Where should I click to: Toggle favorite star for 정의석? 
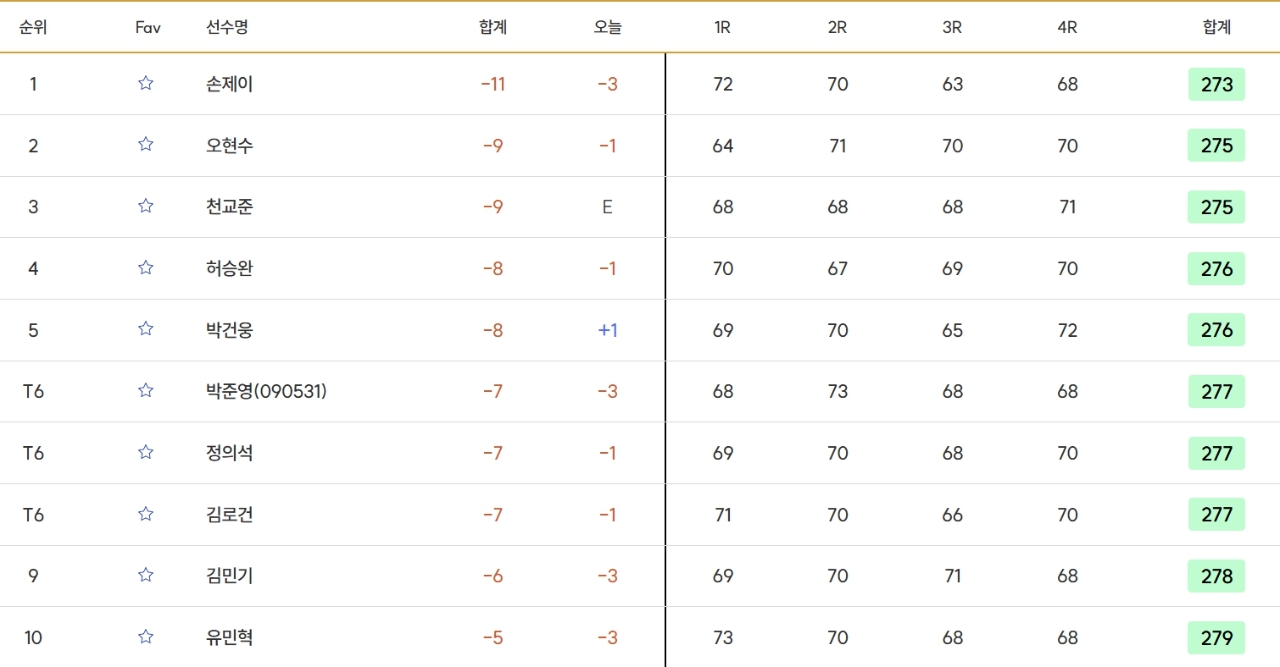click(x=146, y=452)
